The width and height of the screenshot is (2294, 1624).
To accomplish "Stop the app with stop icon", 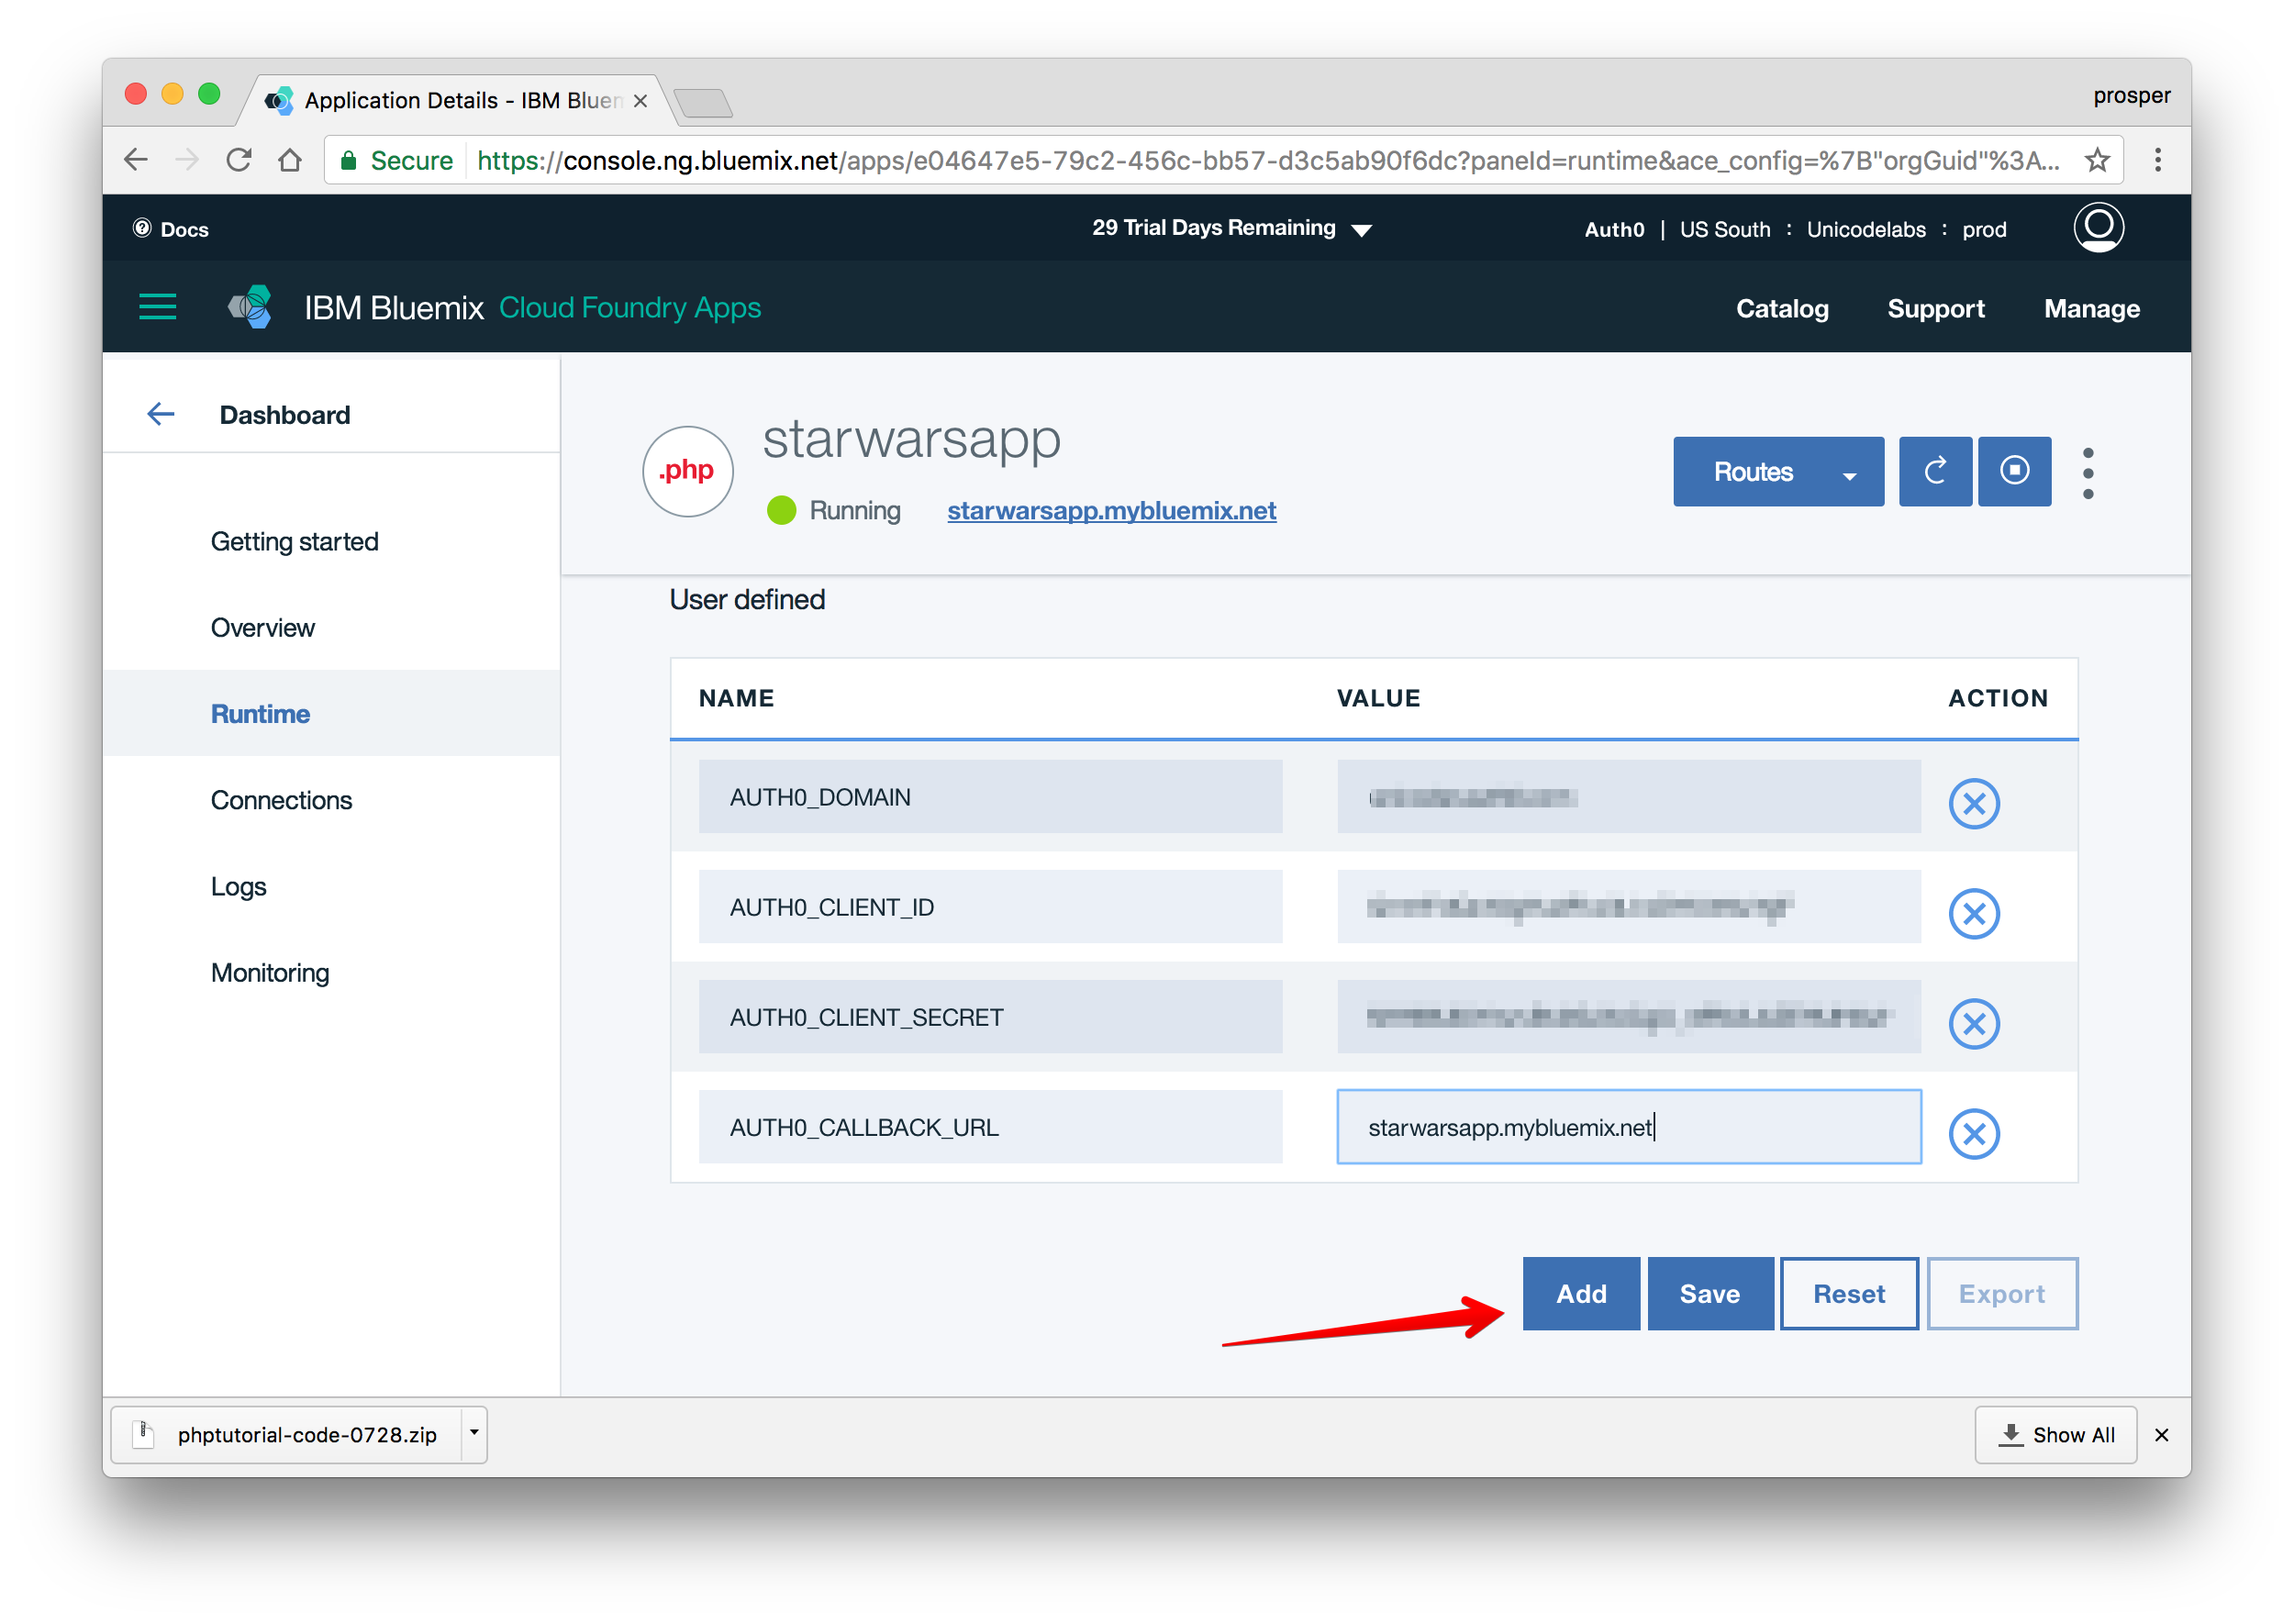I will click(2014, 471).
